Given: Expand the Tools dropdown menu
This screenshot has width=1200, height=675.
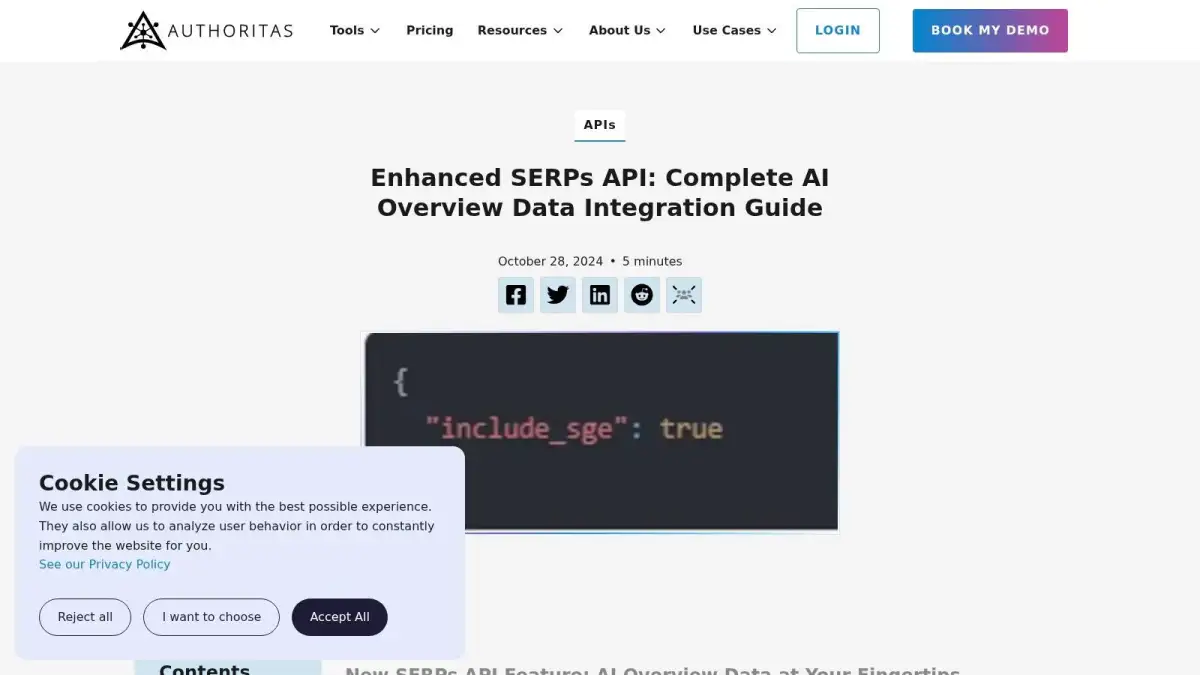Looking at the screenshot, I should (355, 30).
